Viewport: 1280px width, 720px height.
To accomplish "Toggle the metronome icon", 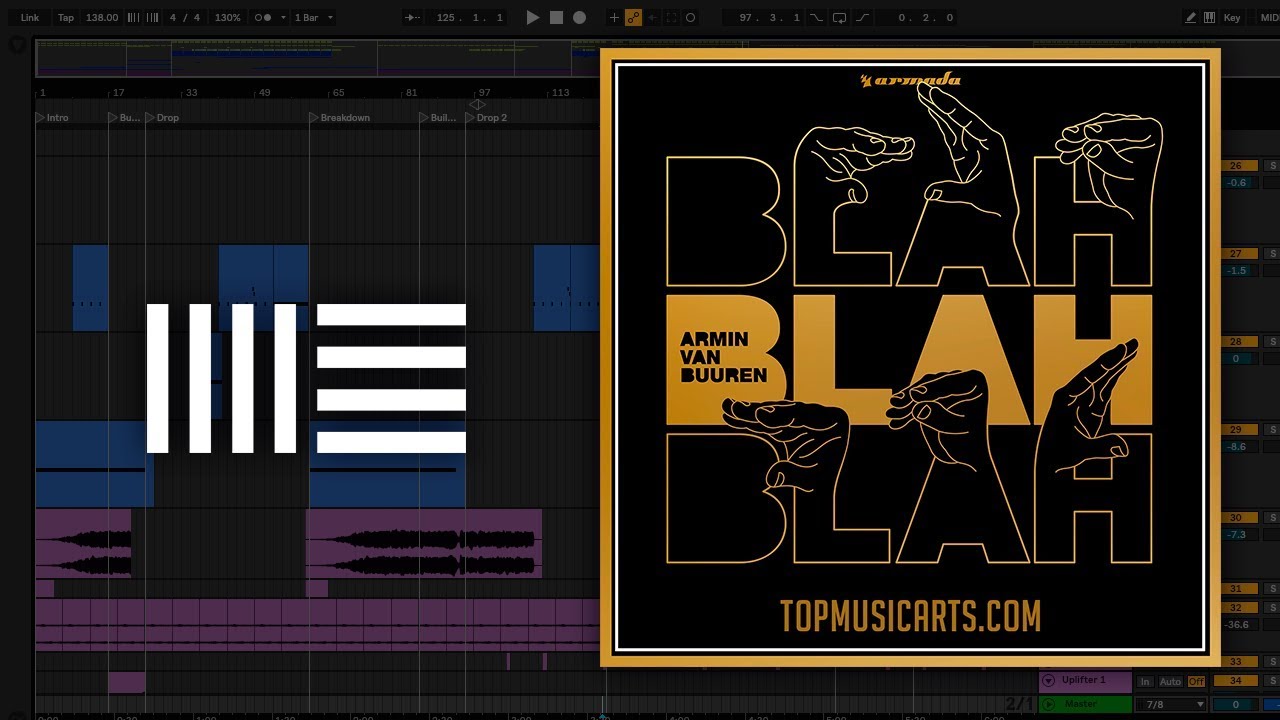I will 262,18.
